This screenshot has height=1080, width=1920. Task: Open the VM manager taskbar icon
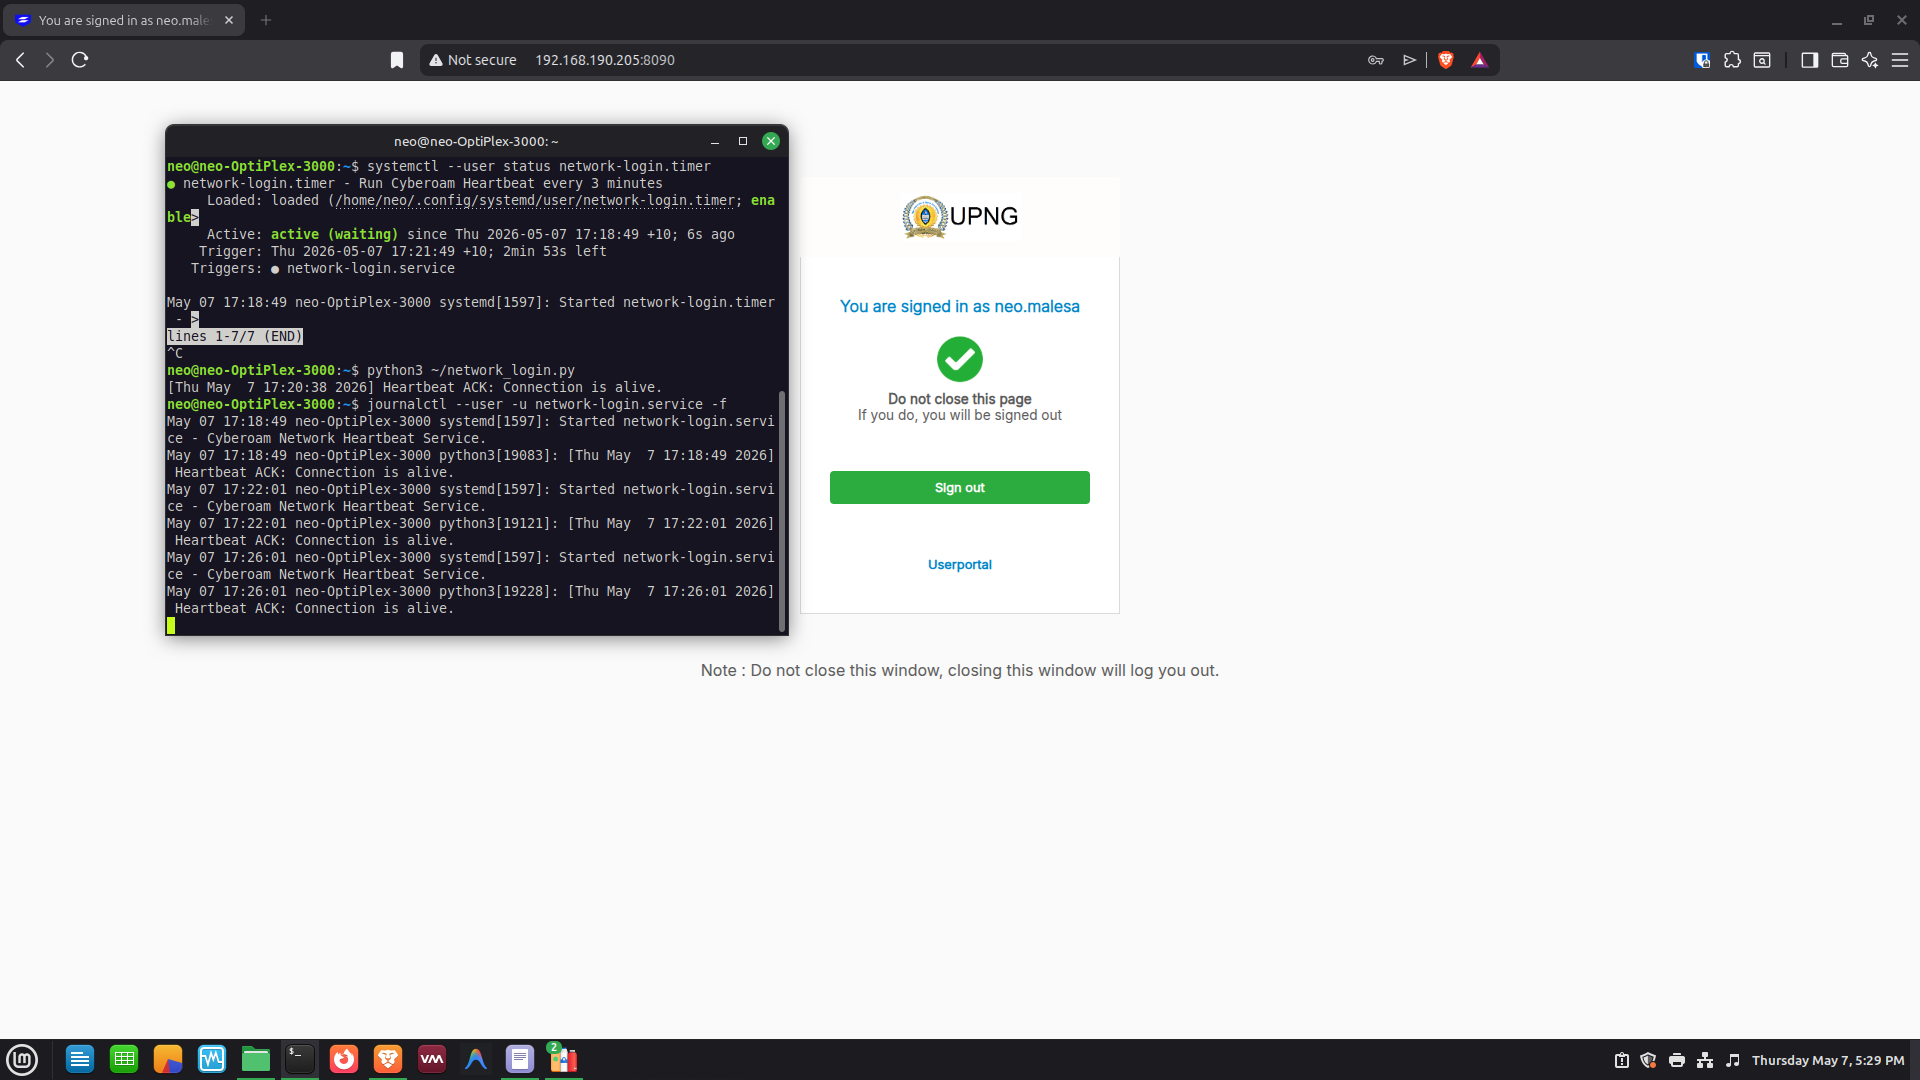(432, 1060)
